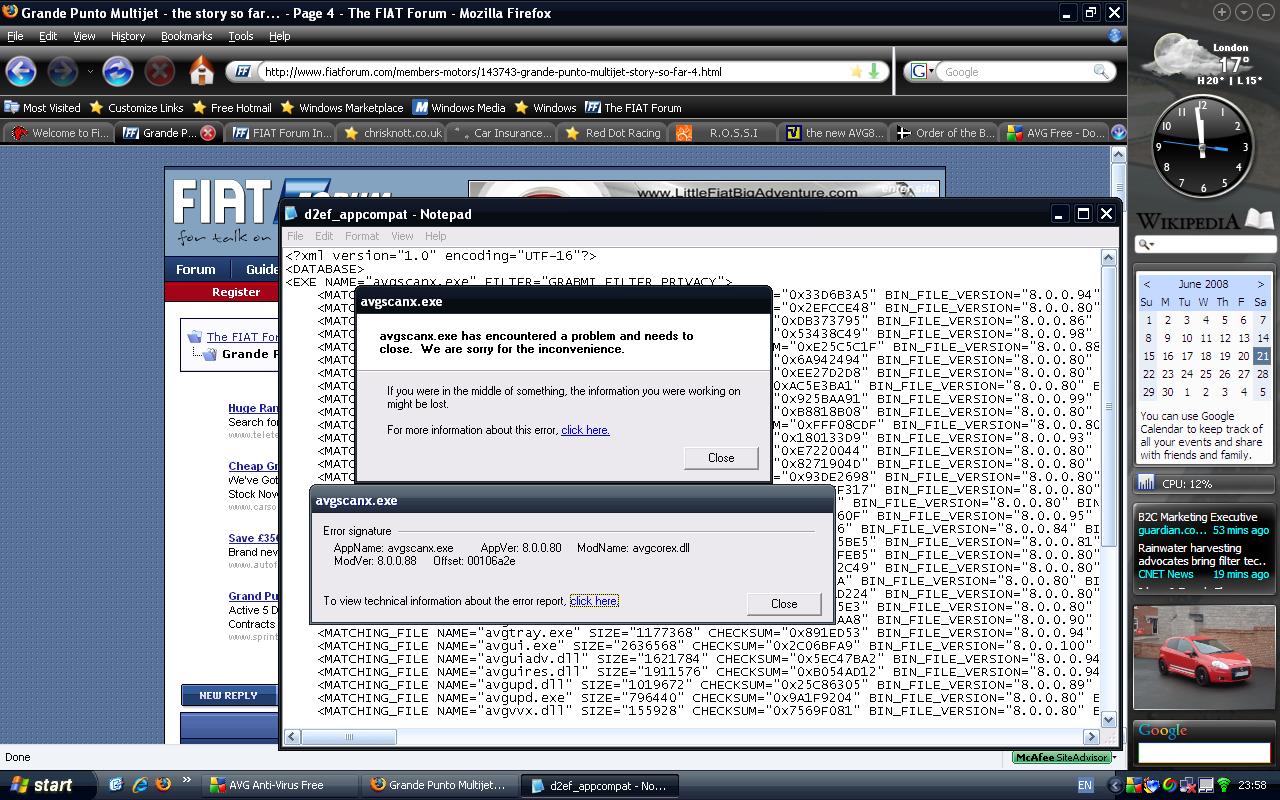
Task: Open the Firefox File menu
Action: pyautogui.click(x=15, y=36)
